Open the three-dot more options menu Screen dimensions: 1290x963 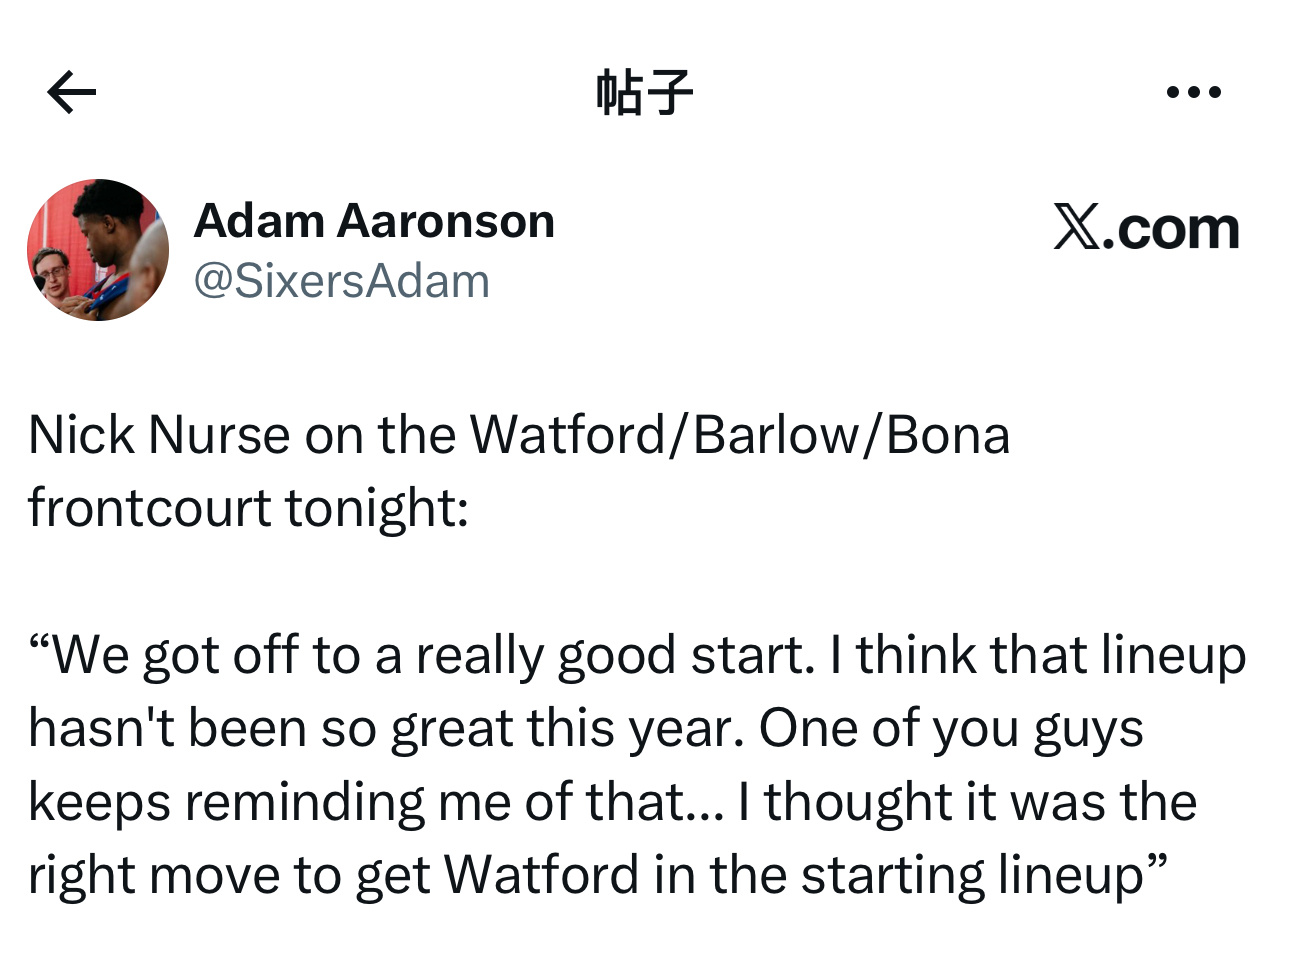(x=1194, y=92)
